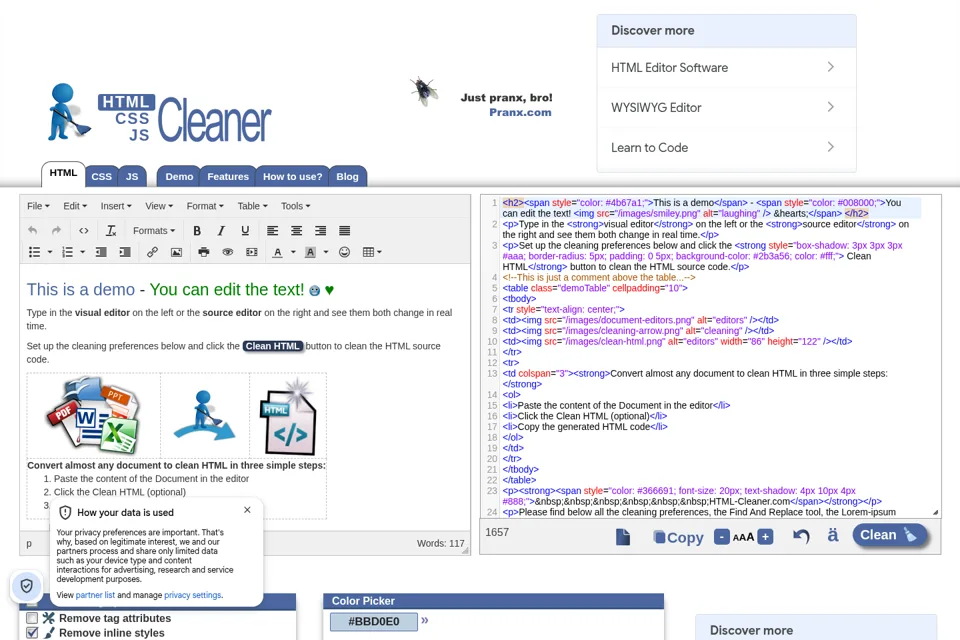Preview the document with eye icon

(x=228, y=252)
